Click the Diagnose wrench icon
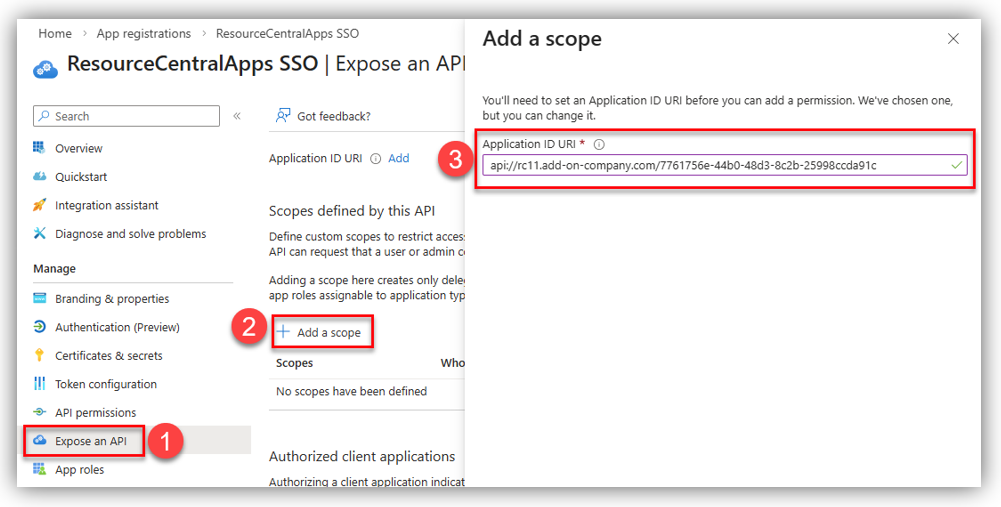This screenshot has height=507, width=1001. (39, 234)
